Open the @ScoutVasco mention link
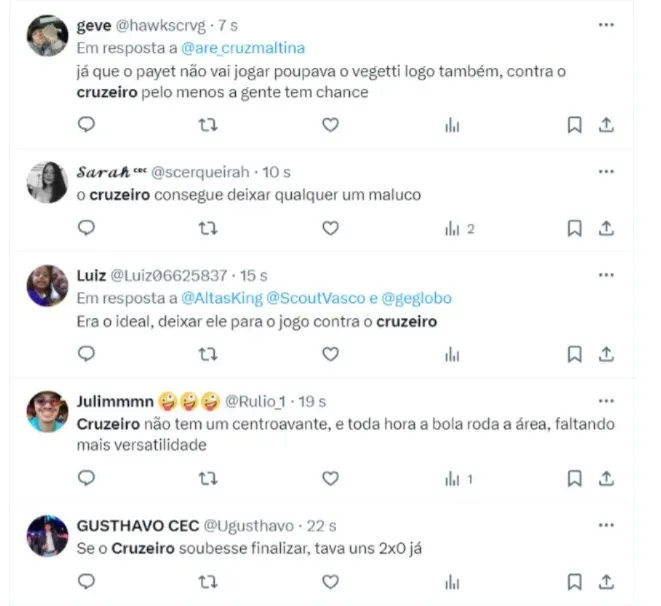 pos(316,298)
